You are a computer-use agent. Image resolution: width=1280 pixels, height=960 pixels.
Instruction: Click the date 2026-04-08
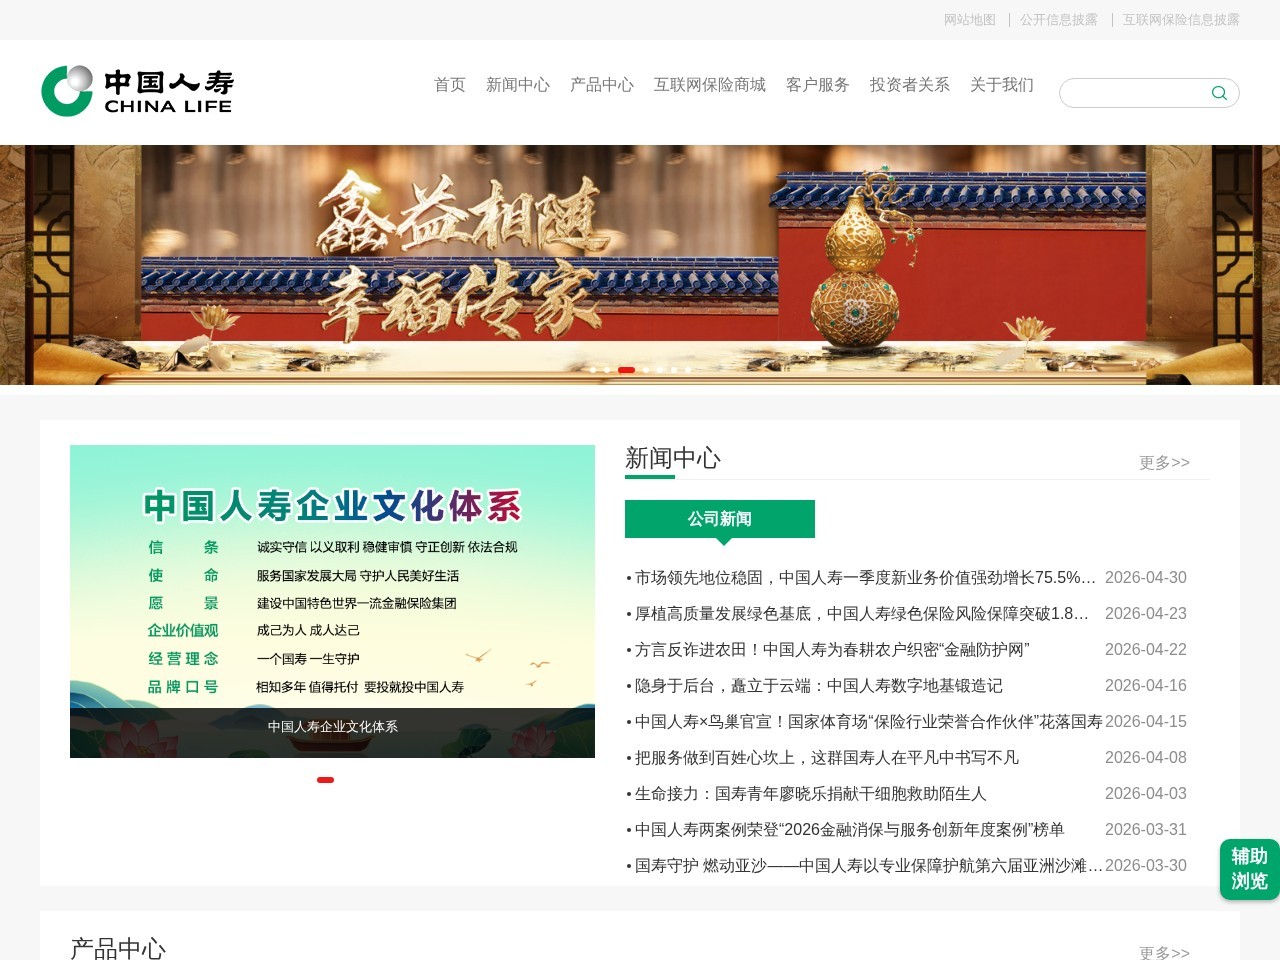click(1146, 757)
